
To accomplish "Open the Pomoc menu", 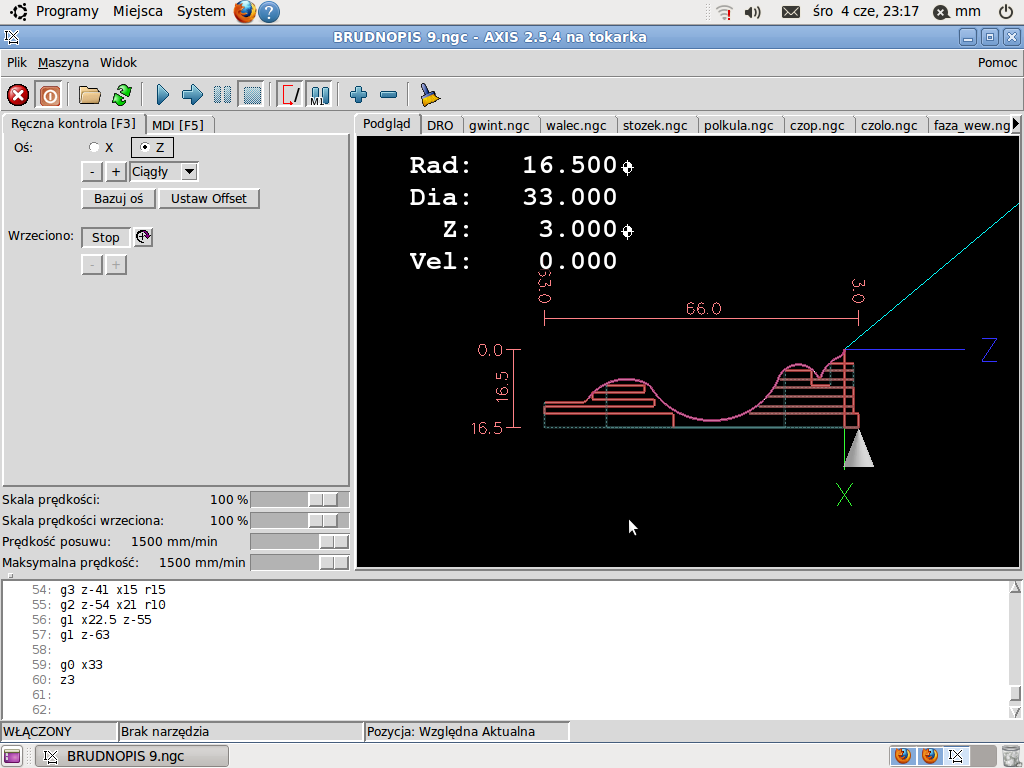I will pos(997,63).
